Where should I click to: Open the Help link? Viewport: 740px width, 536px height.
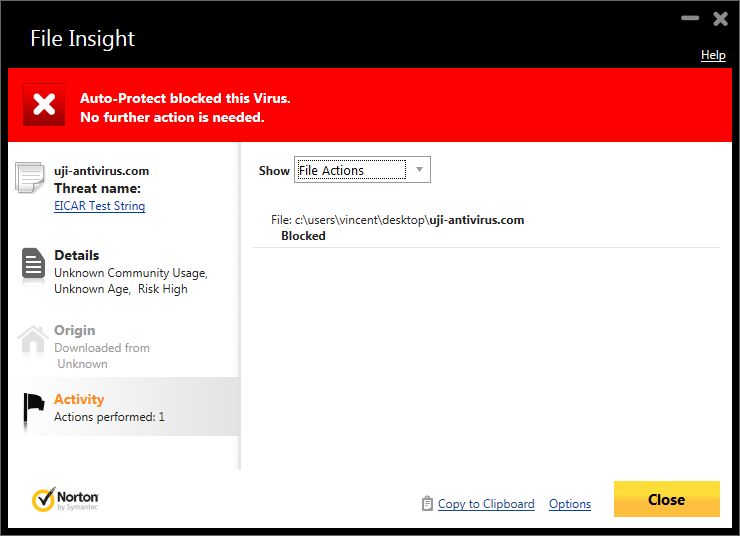[713, 55]
